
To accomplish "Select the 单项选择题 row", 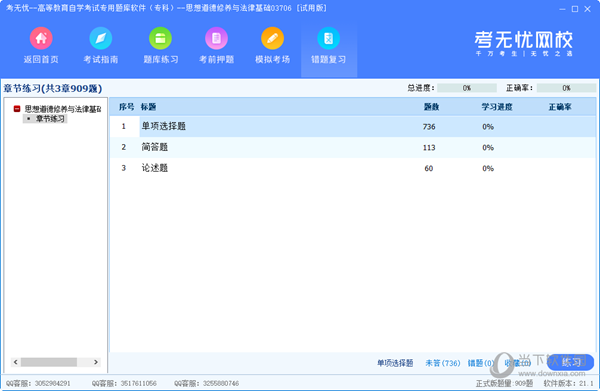I will tap(353, 127).
